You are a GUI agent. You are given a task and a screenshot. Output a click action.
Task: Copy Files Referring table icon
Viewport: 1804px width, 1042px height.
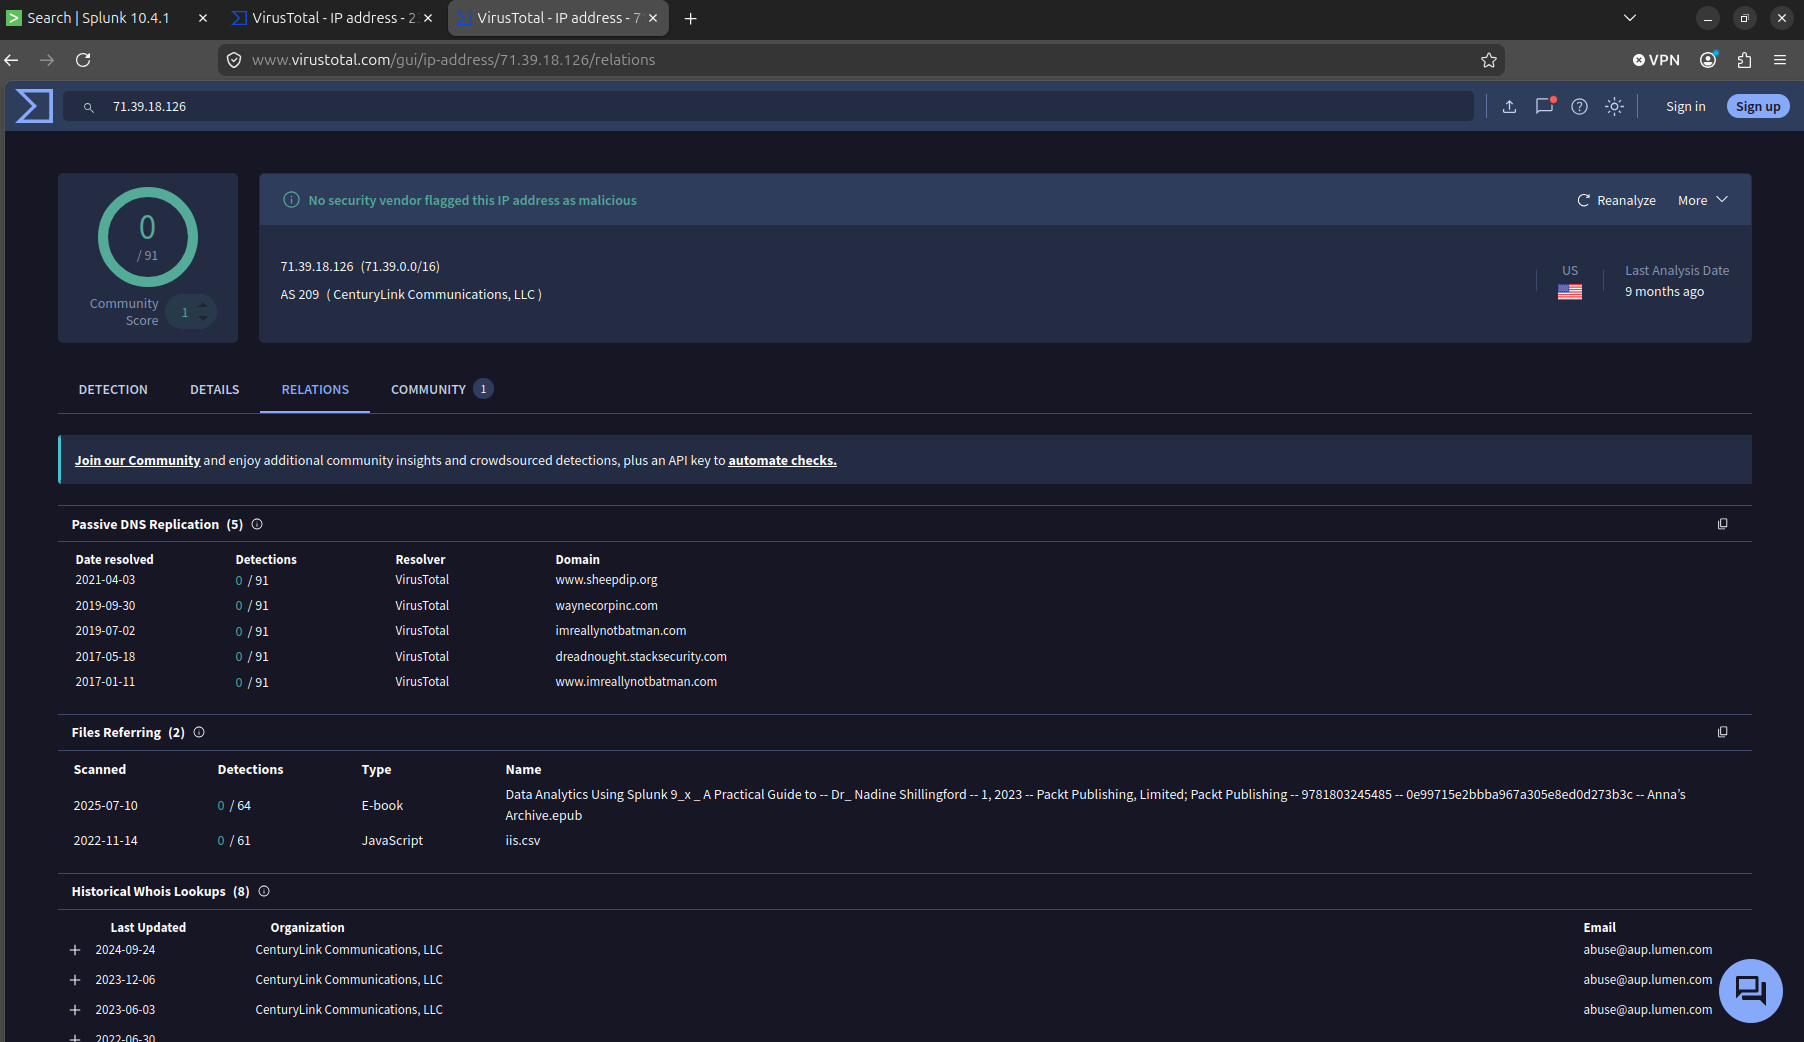point(1722,732)
